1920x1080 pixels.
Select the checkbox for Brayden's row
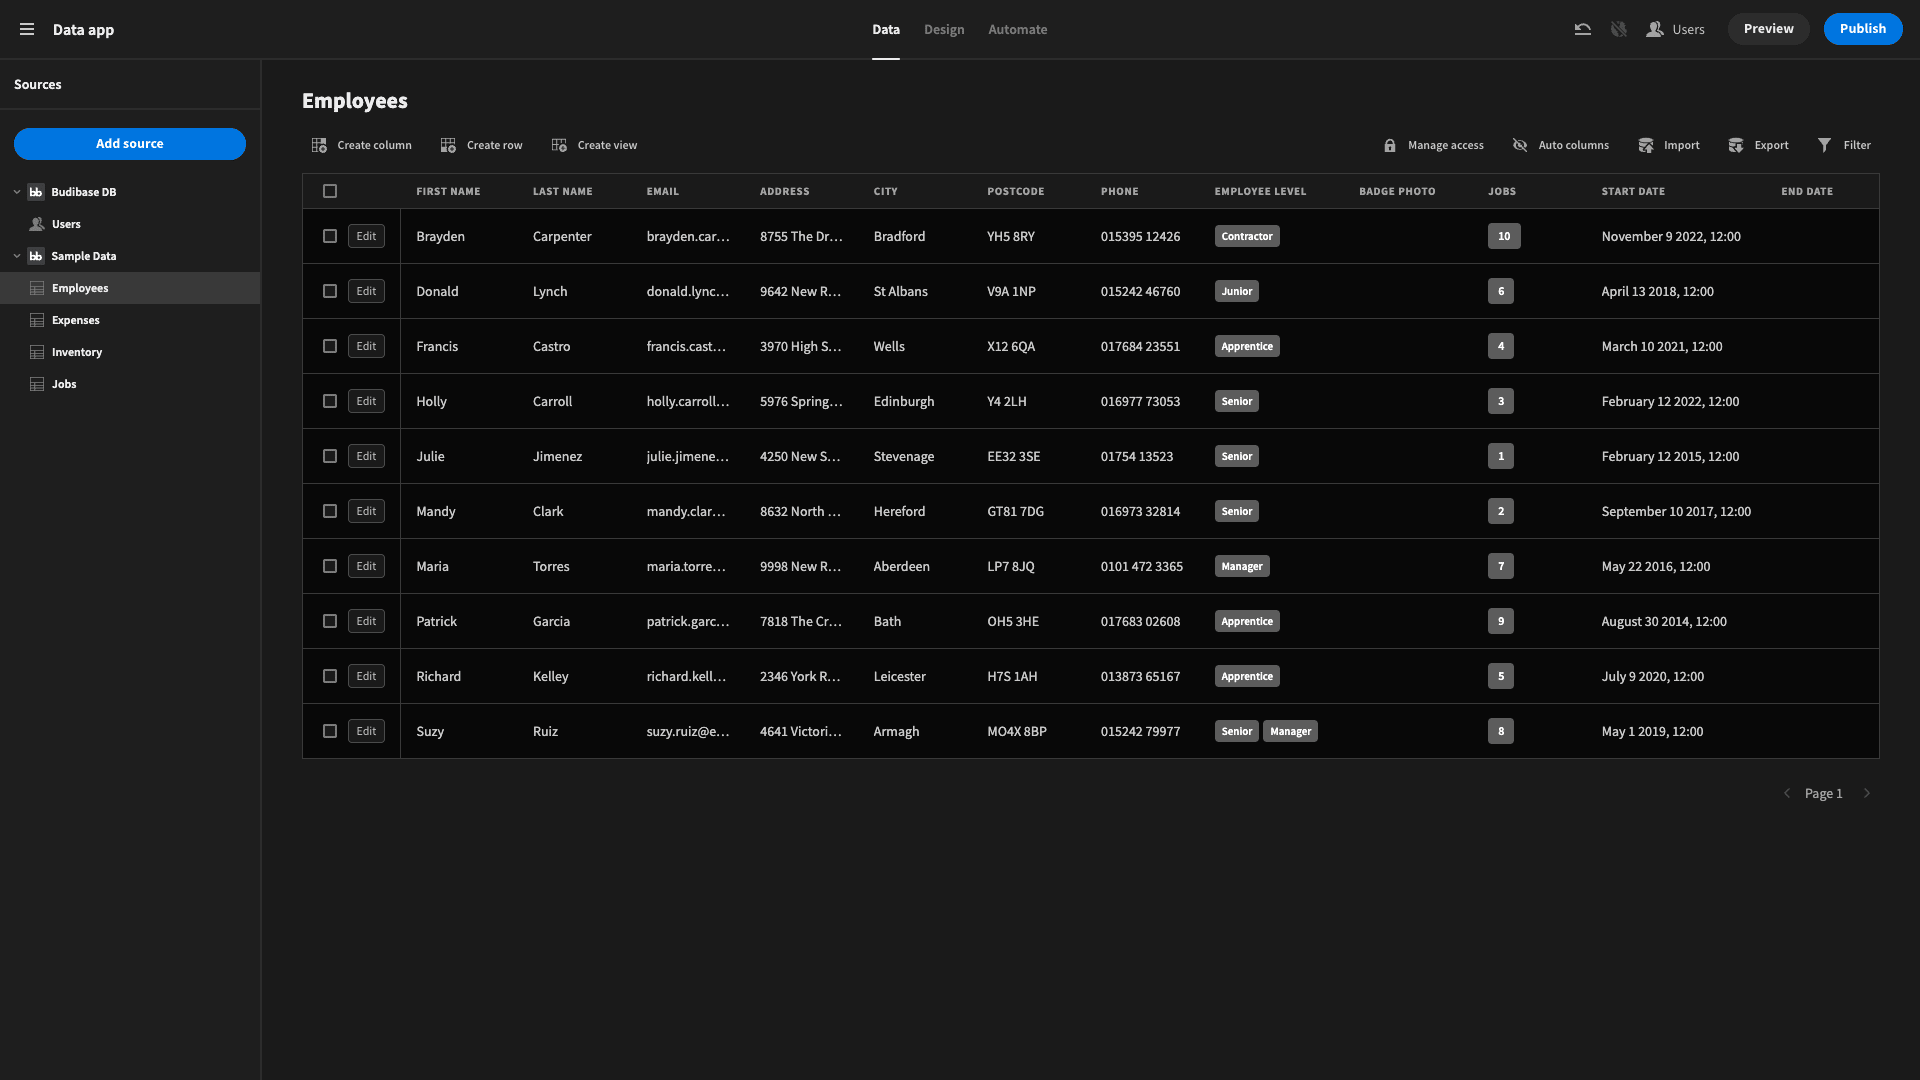tap(330, 236)
